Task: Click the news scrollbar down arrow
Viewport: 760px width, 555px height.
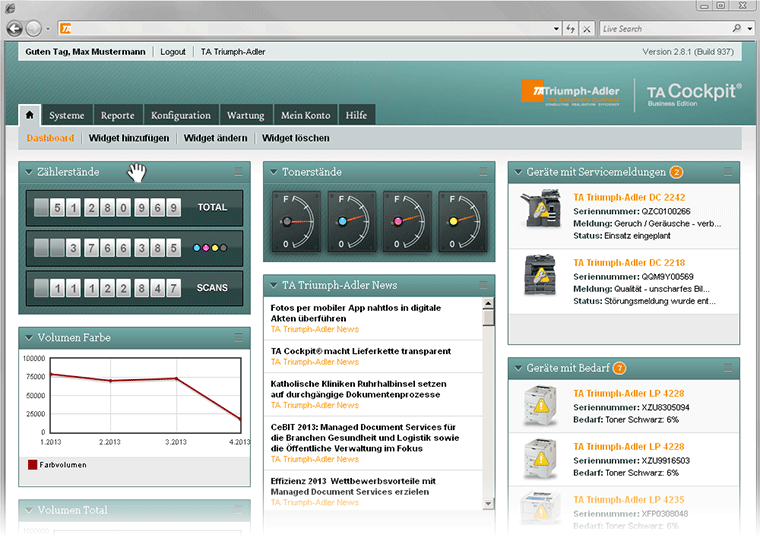Action: 489,504
